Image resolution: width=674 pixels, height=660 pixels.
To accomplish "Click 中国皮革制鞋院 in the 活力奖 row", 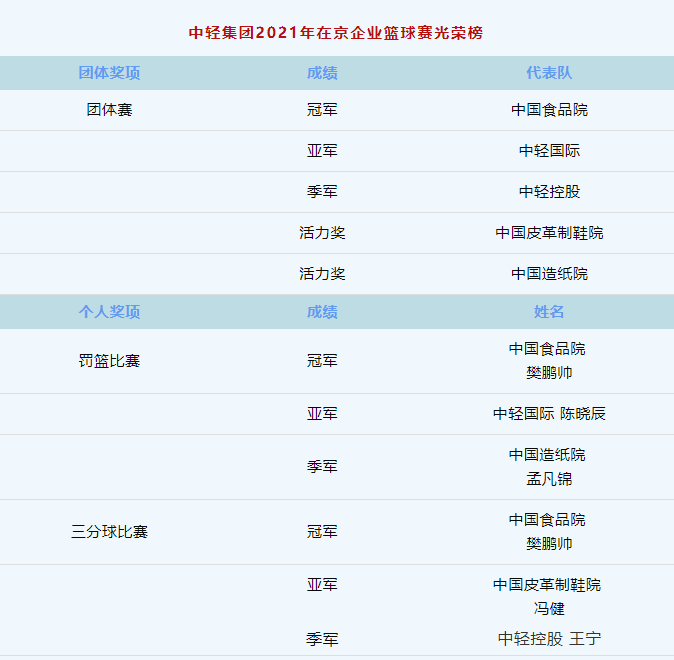I will coord(549,233).
